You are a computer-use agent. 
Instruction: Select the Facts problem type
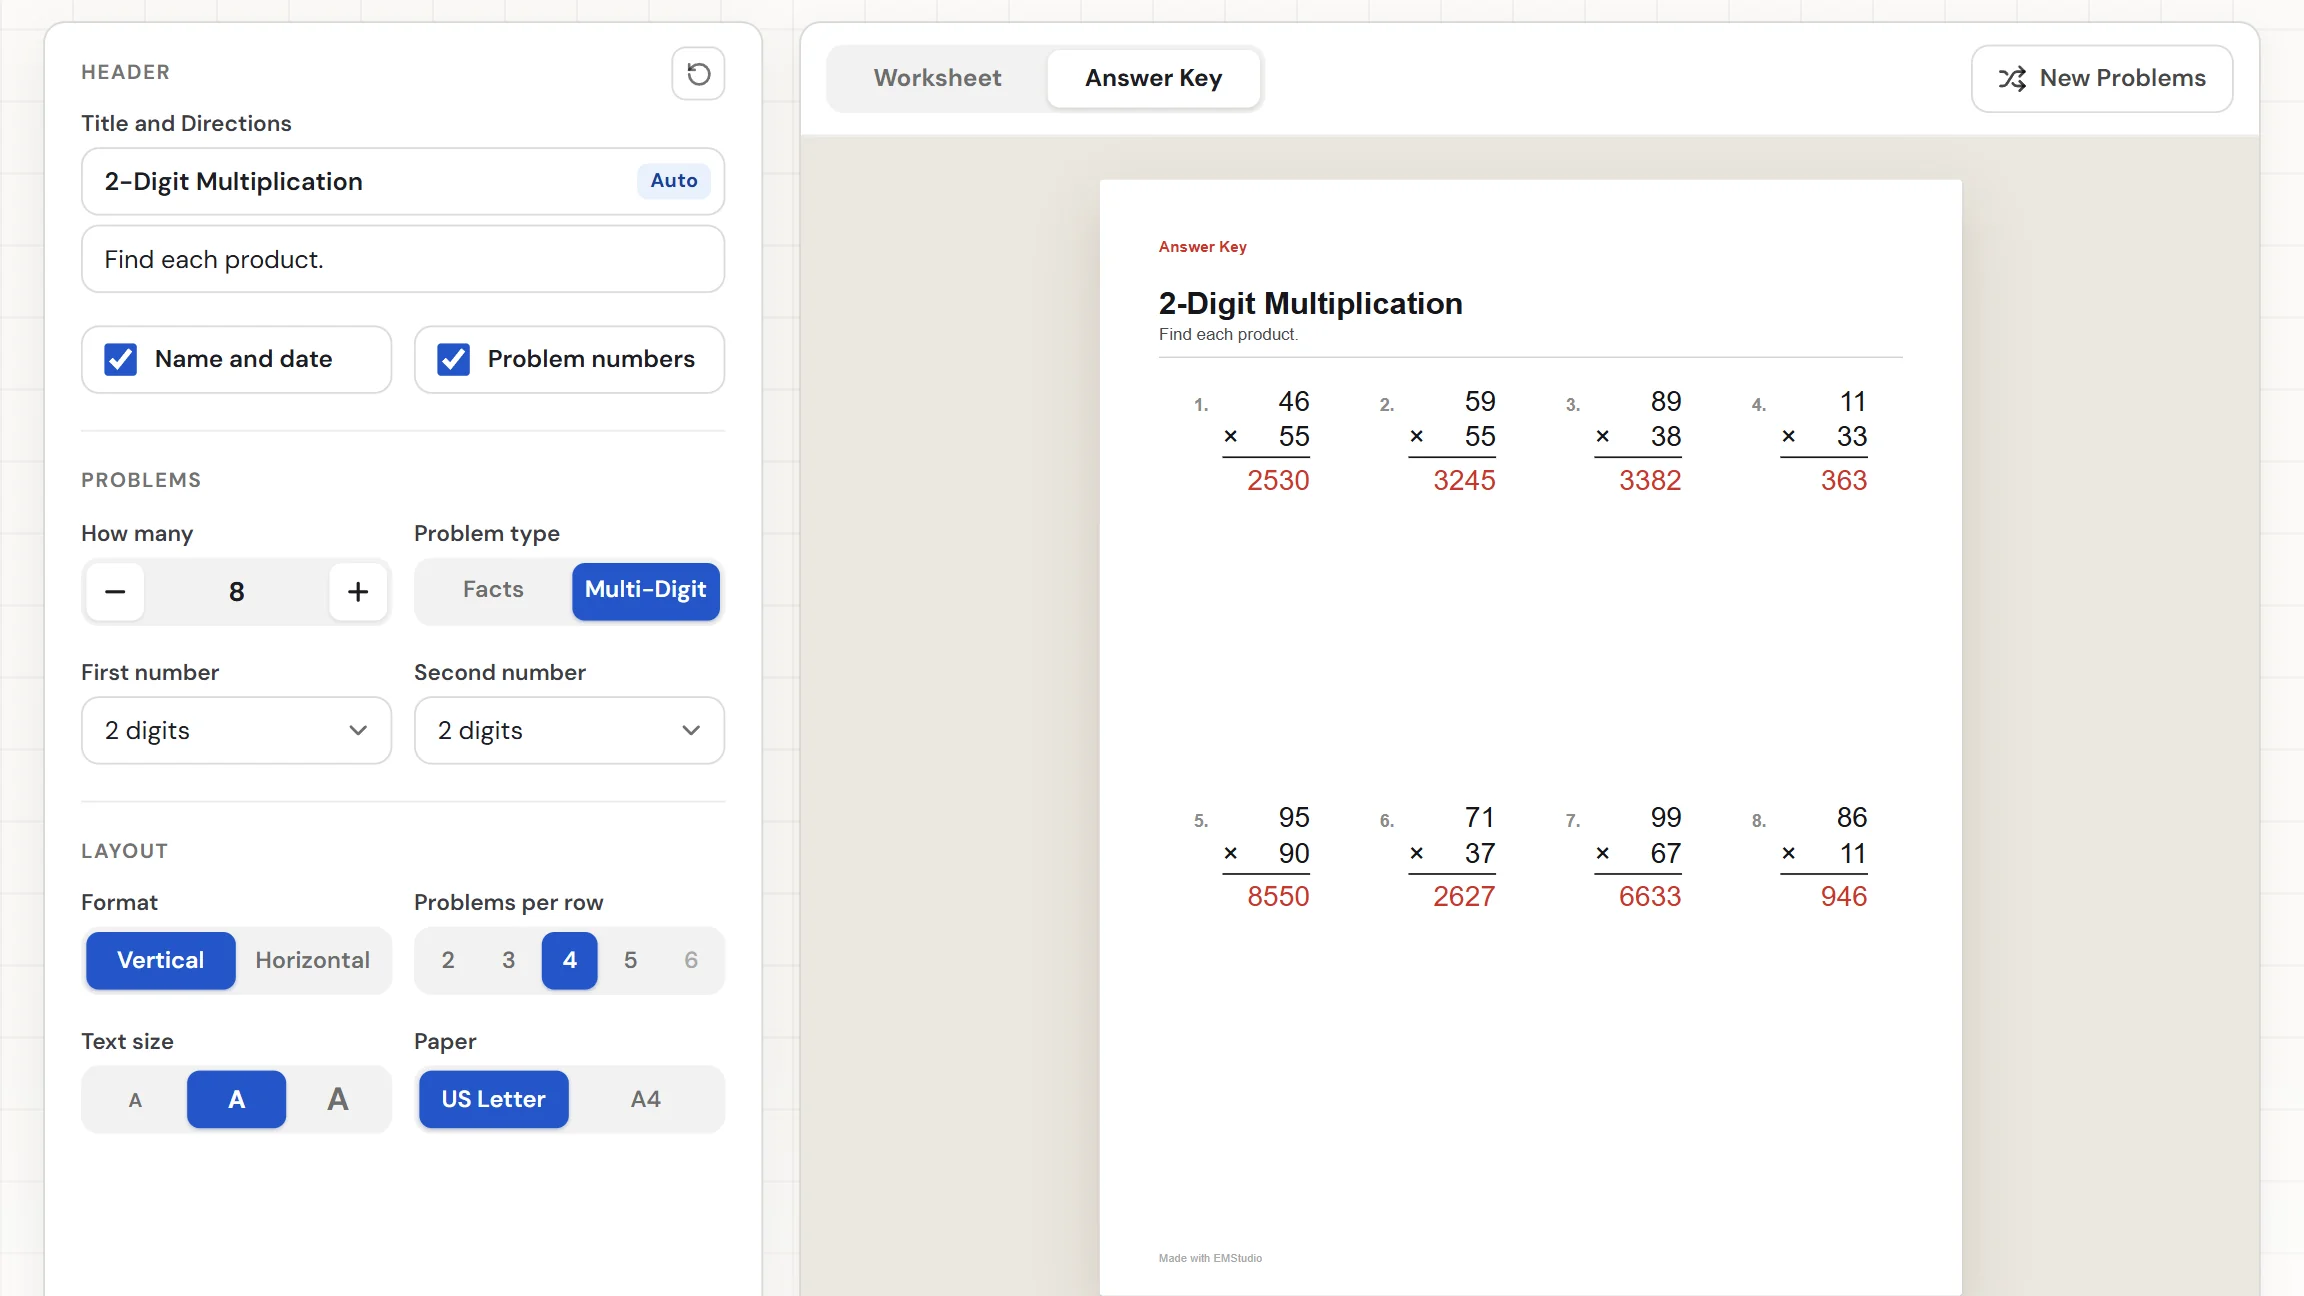(x=493, y=590)
